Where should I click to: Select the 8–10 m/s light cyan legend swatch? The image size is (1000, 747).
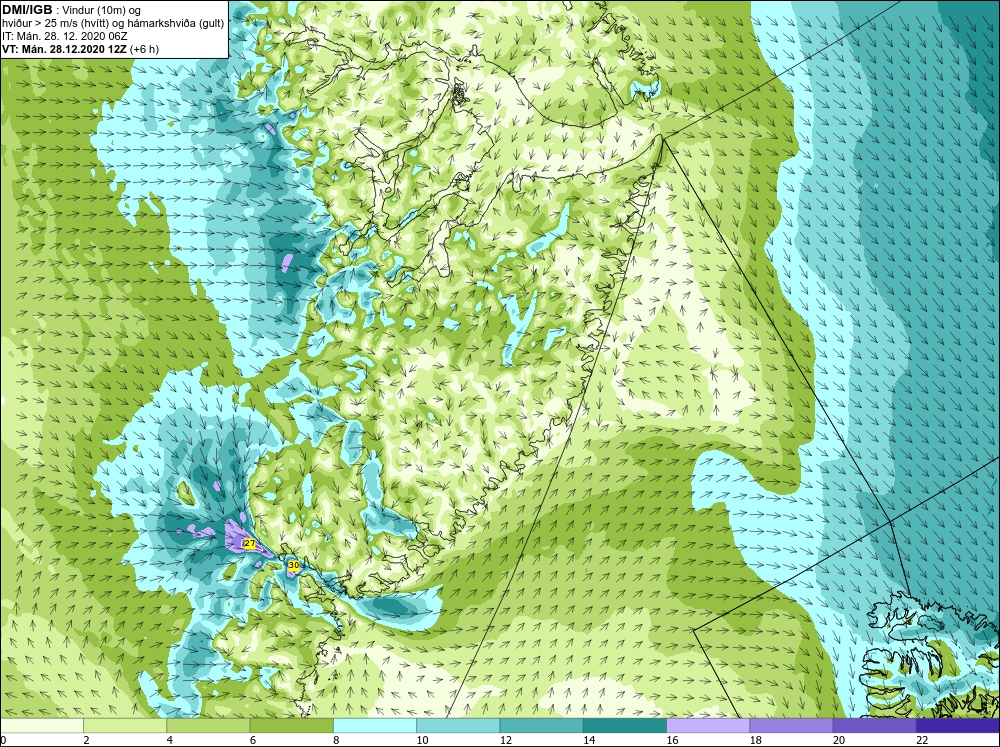click(x=375, y=726)
